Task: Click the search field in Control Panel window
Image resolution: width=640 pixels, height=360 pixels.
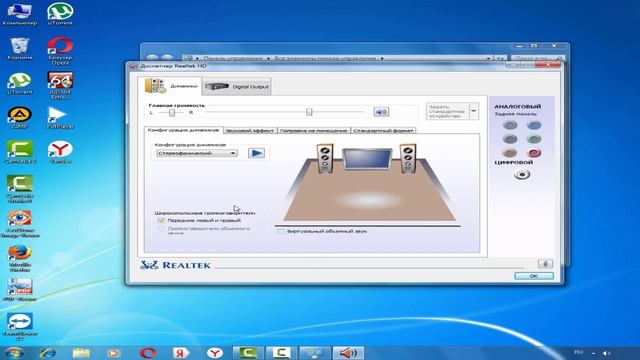Action: (538, 58)
